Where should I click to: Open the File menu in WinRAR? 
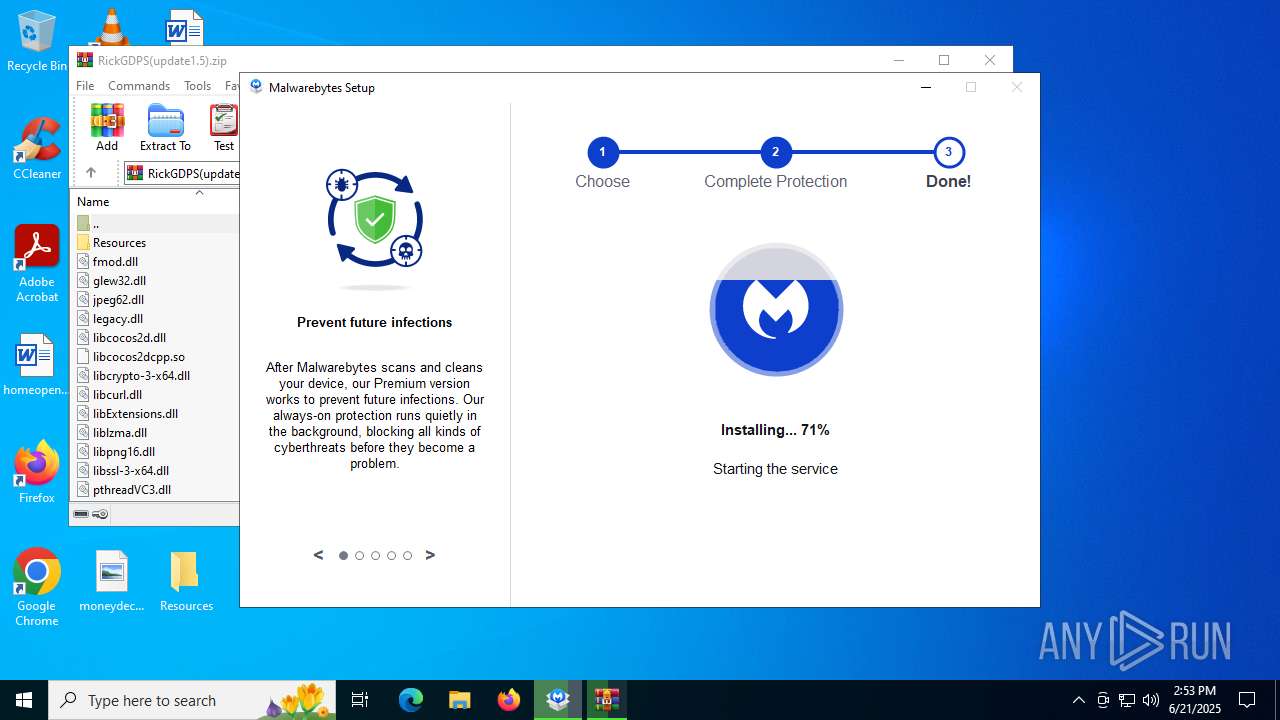coord(85,86)
